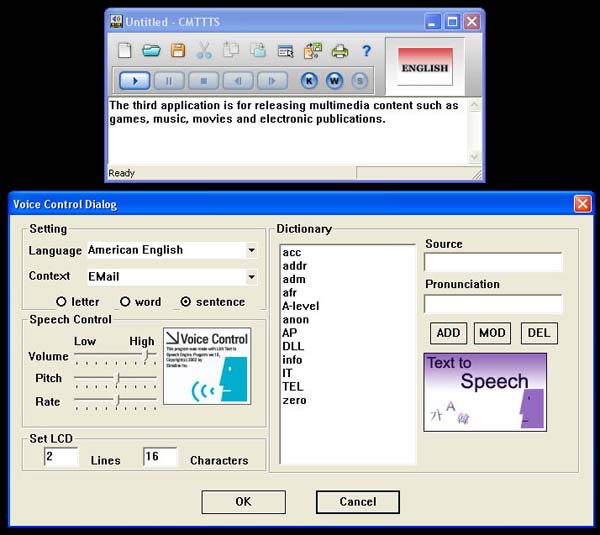Click the Pronunciation input field
600x535 pixels.
493,304
